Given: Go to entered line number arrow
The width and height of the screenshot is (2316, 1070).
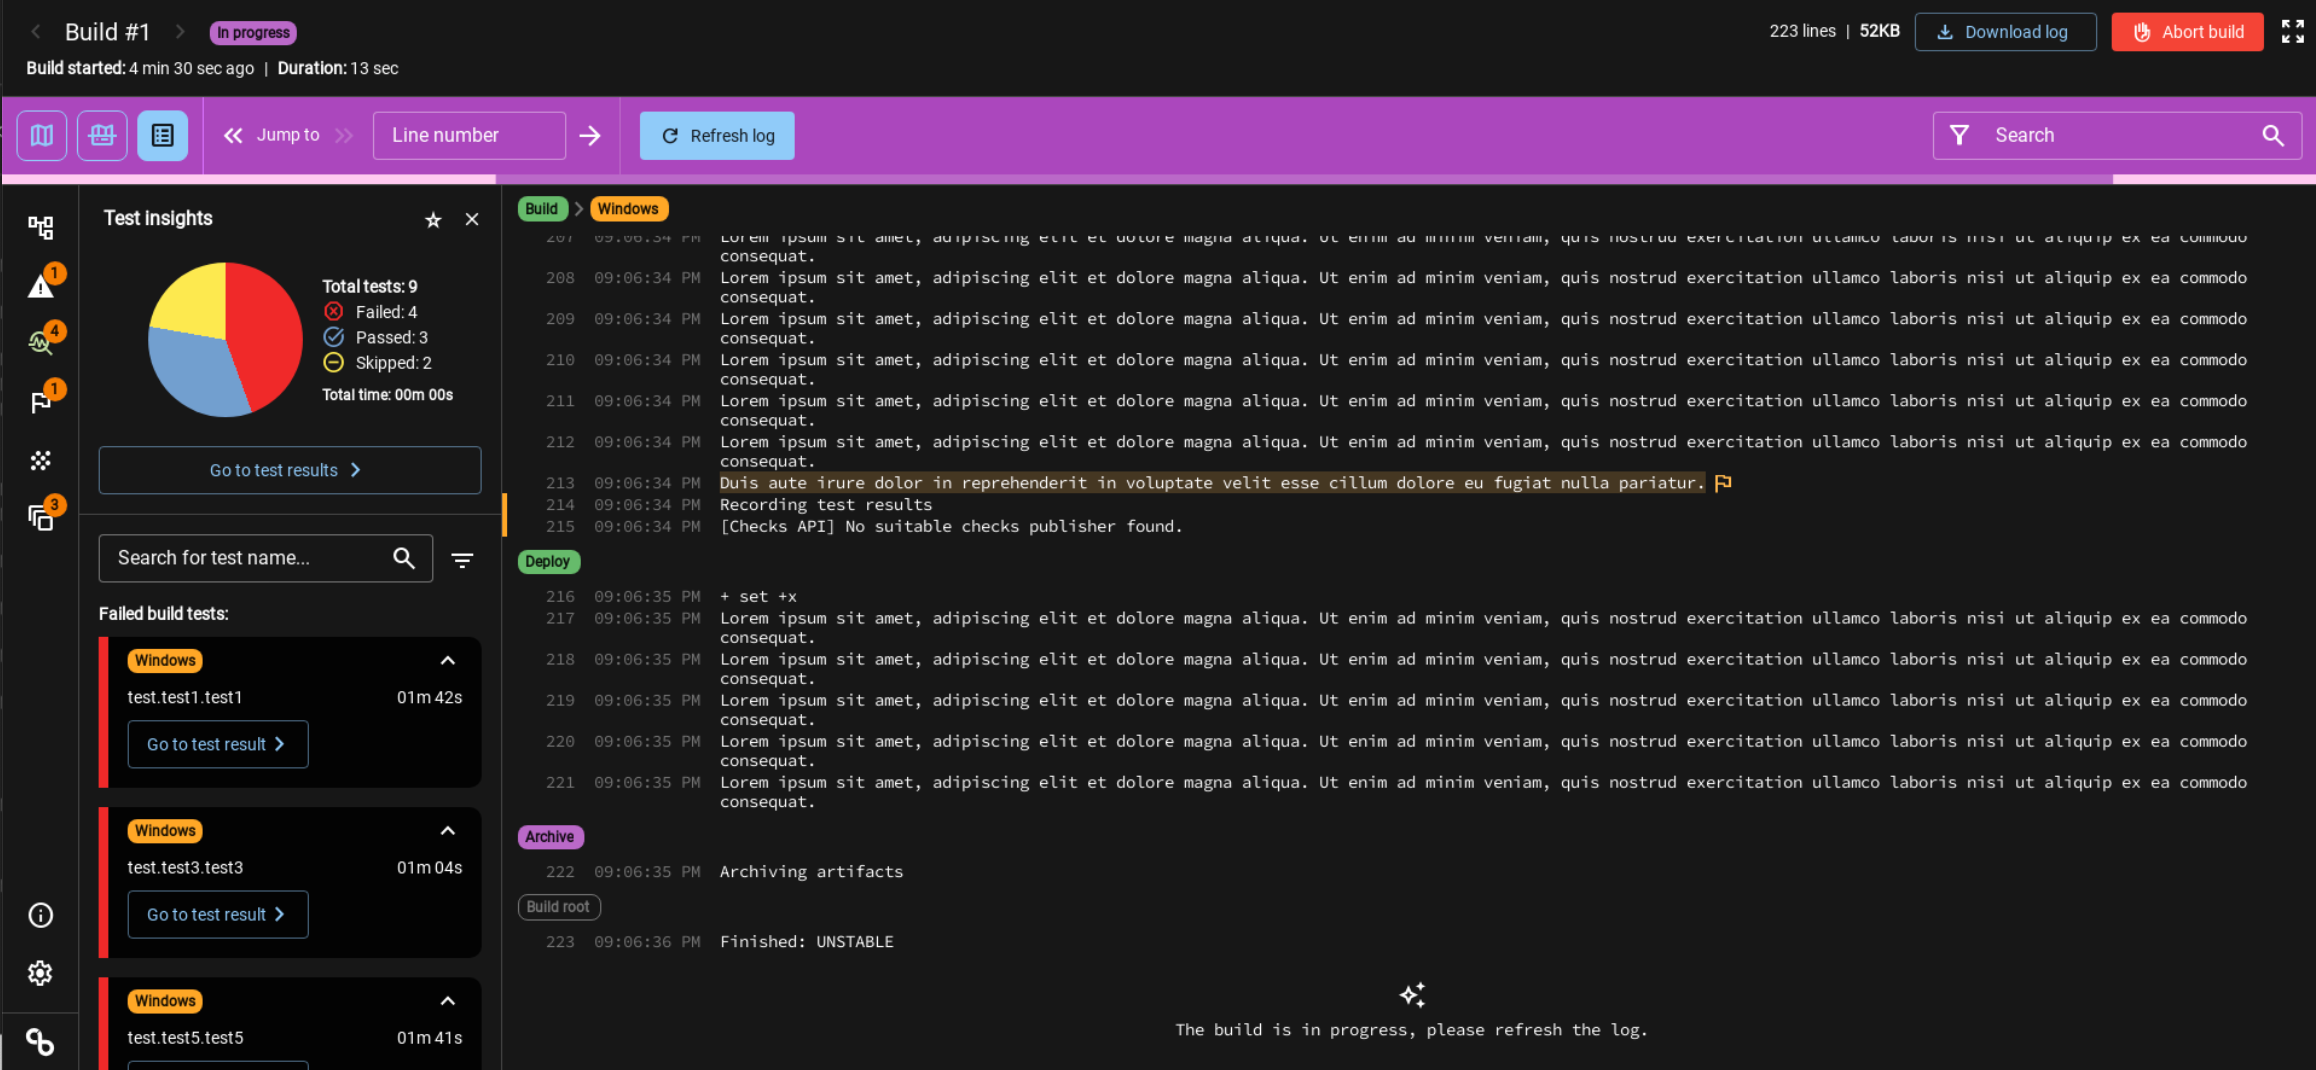Looking at the screenshot, I should pyautogui.click(x=590, y=135).
